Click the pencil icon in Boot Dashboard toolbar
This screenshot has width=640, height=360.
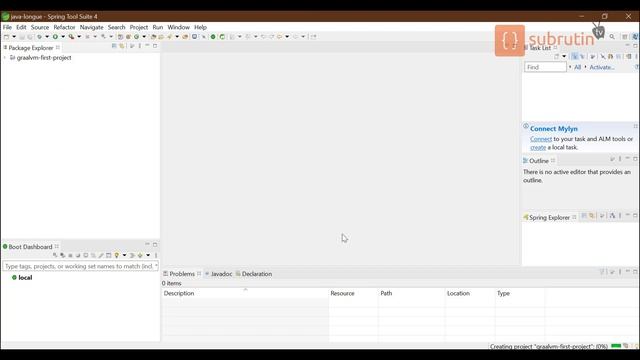click(x=101, y=256)
